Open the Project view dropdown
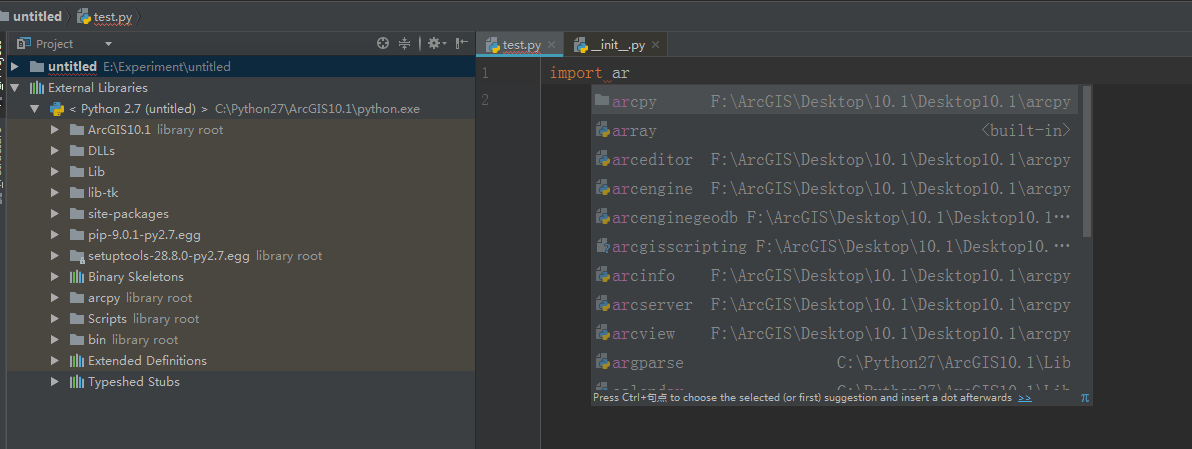The height and width of the screenshot is (449, 1192). coord(108,44)
